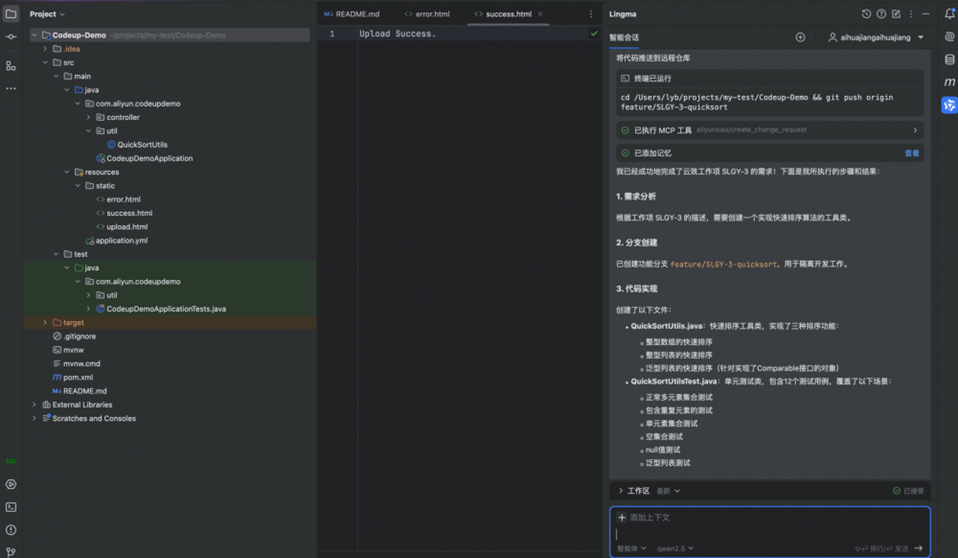This screenshot has height=558, width=958.
Task: Open the qwen2.5 model dropdown
Action: click(x=675, y=548)
